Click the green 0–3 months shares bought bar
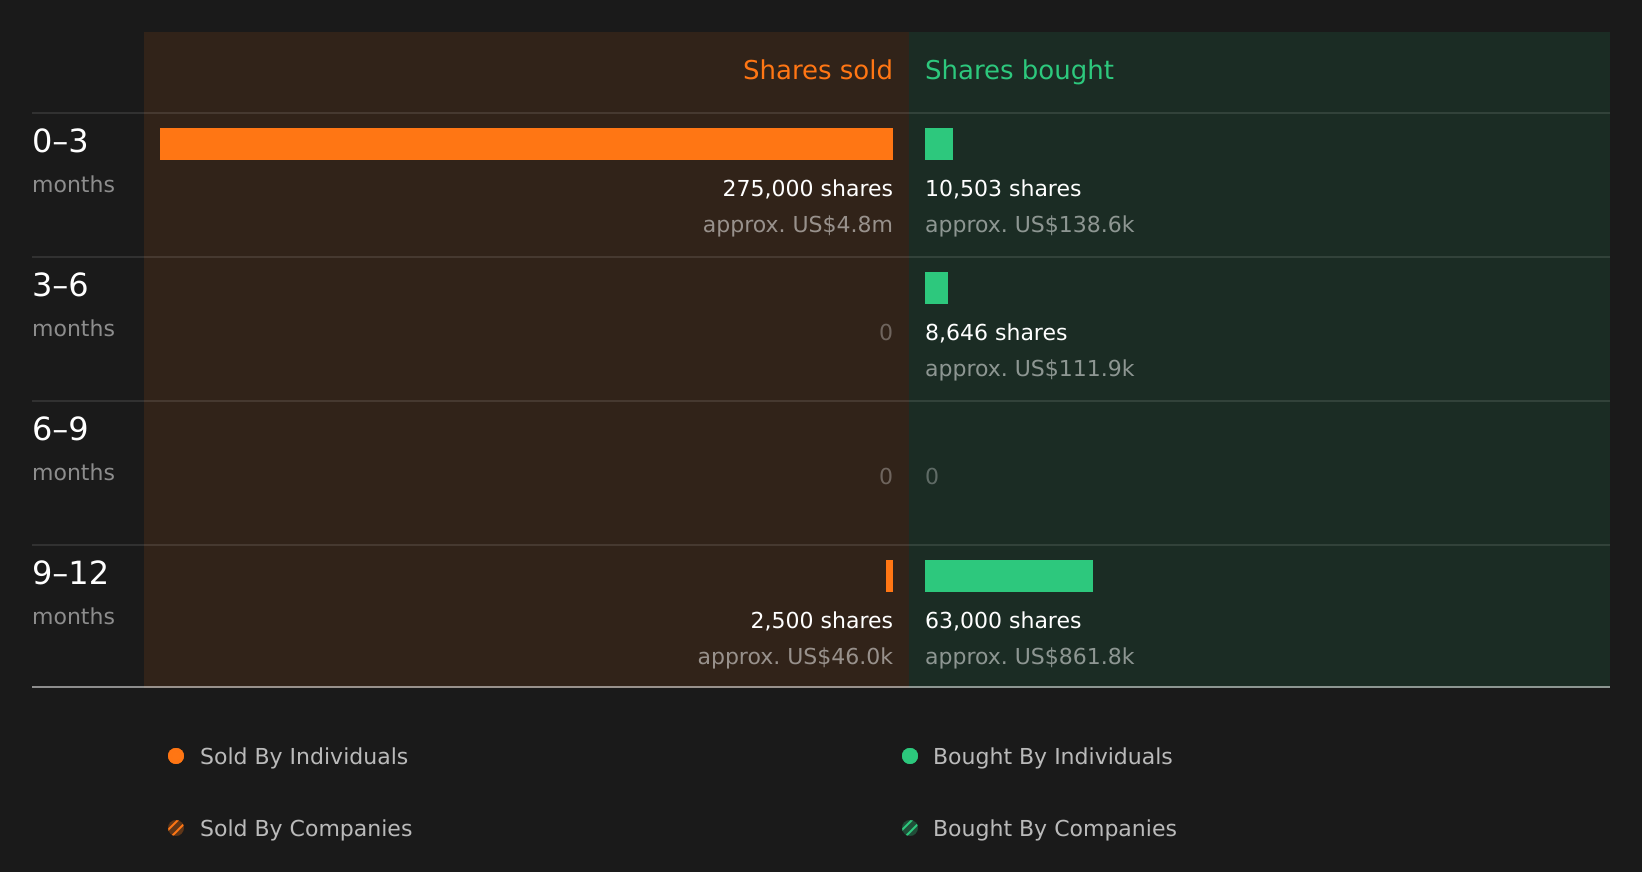This screenshot has height=872, width=1642. pos(939,144)
